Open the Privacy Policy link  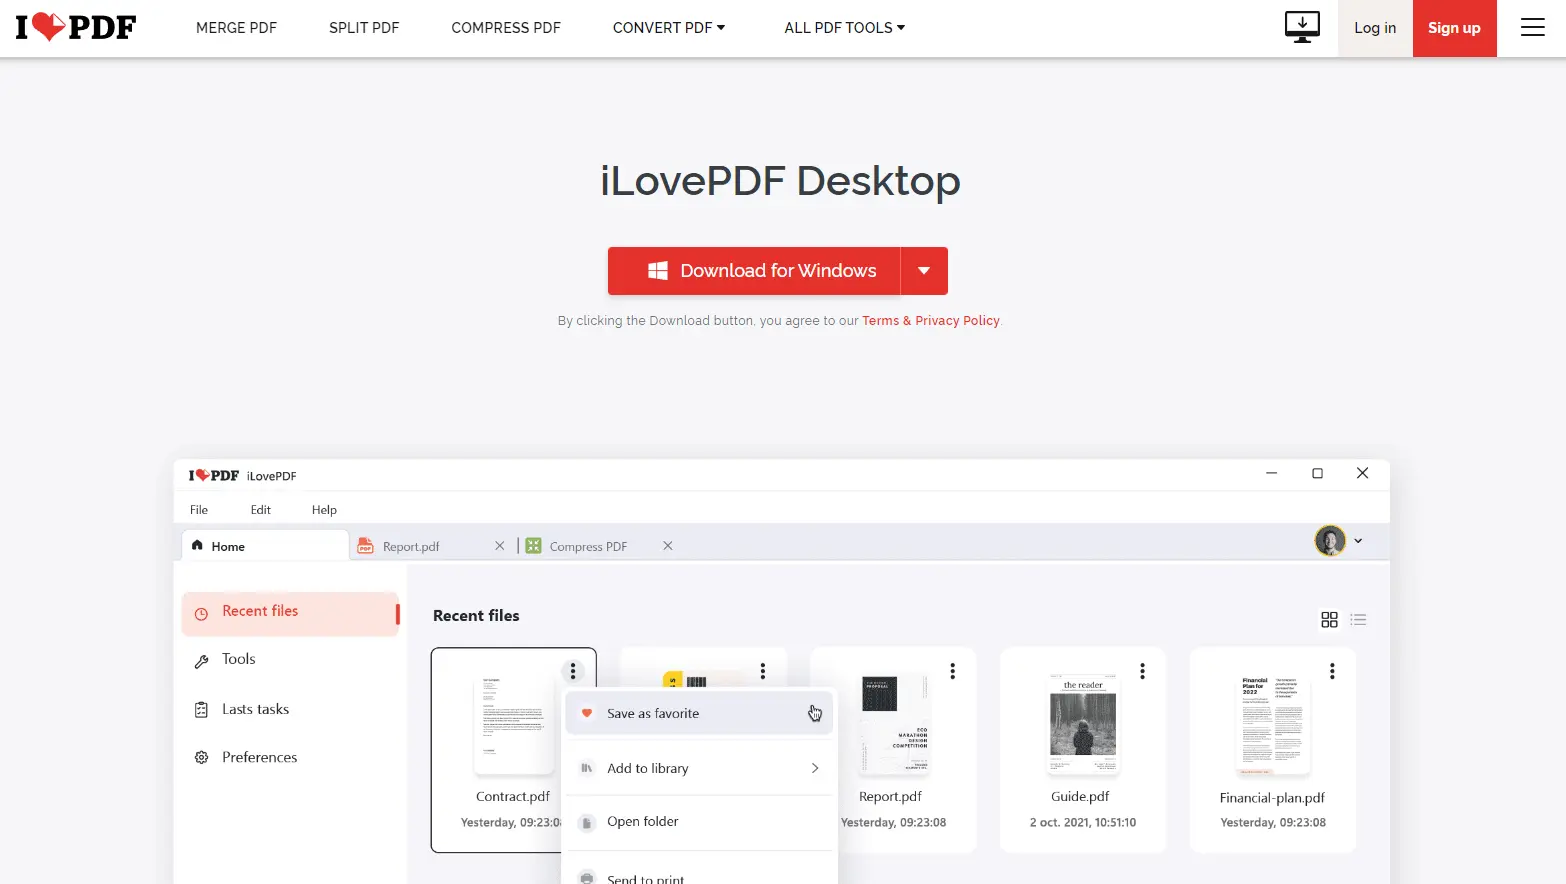[x=957, y=321]
